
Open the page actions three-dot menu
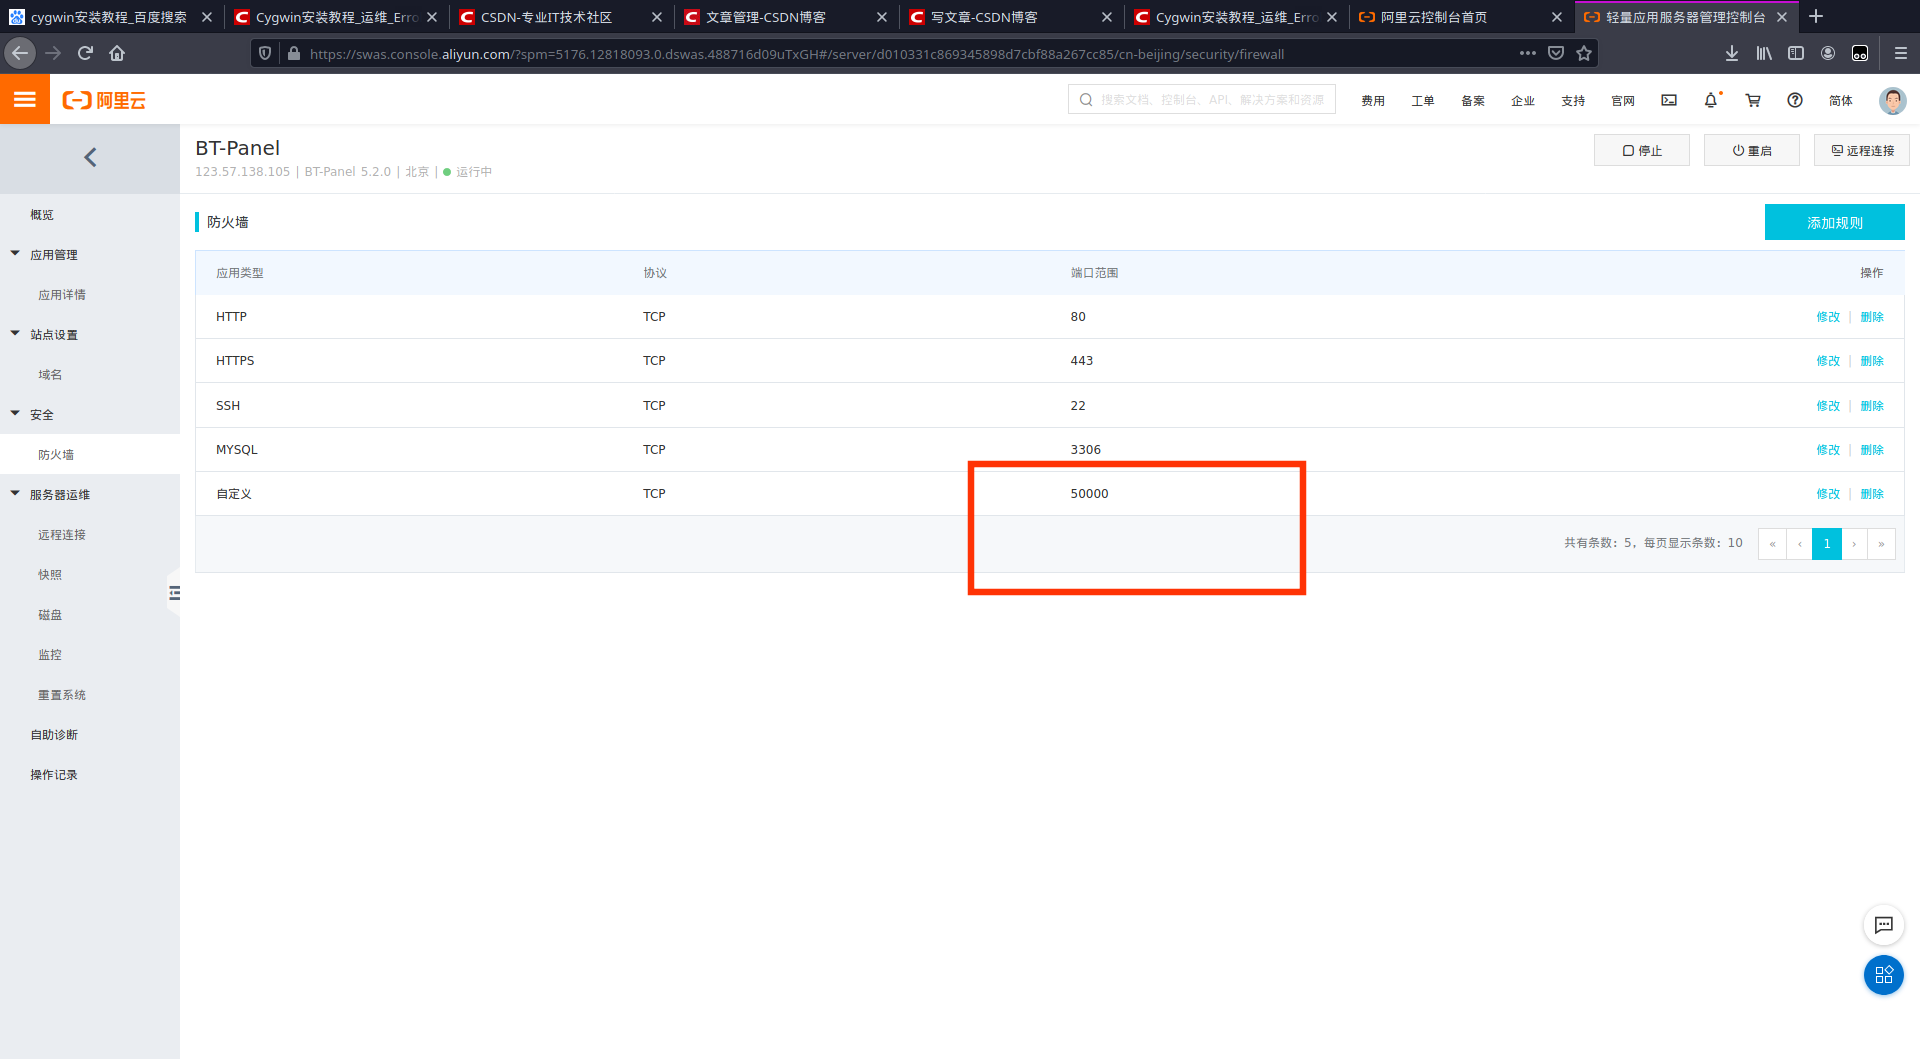[1528, 53]
